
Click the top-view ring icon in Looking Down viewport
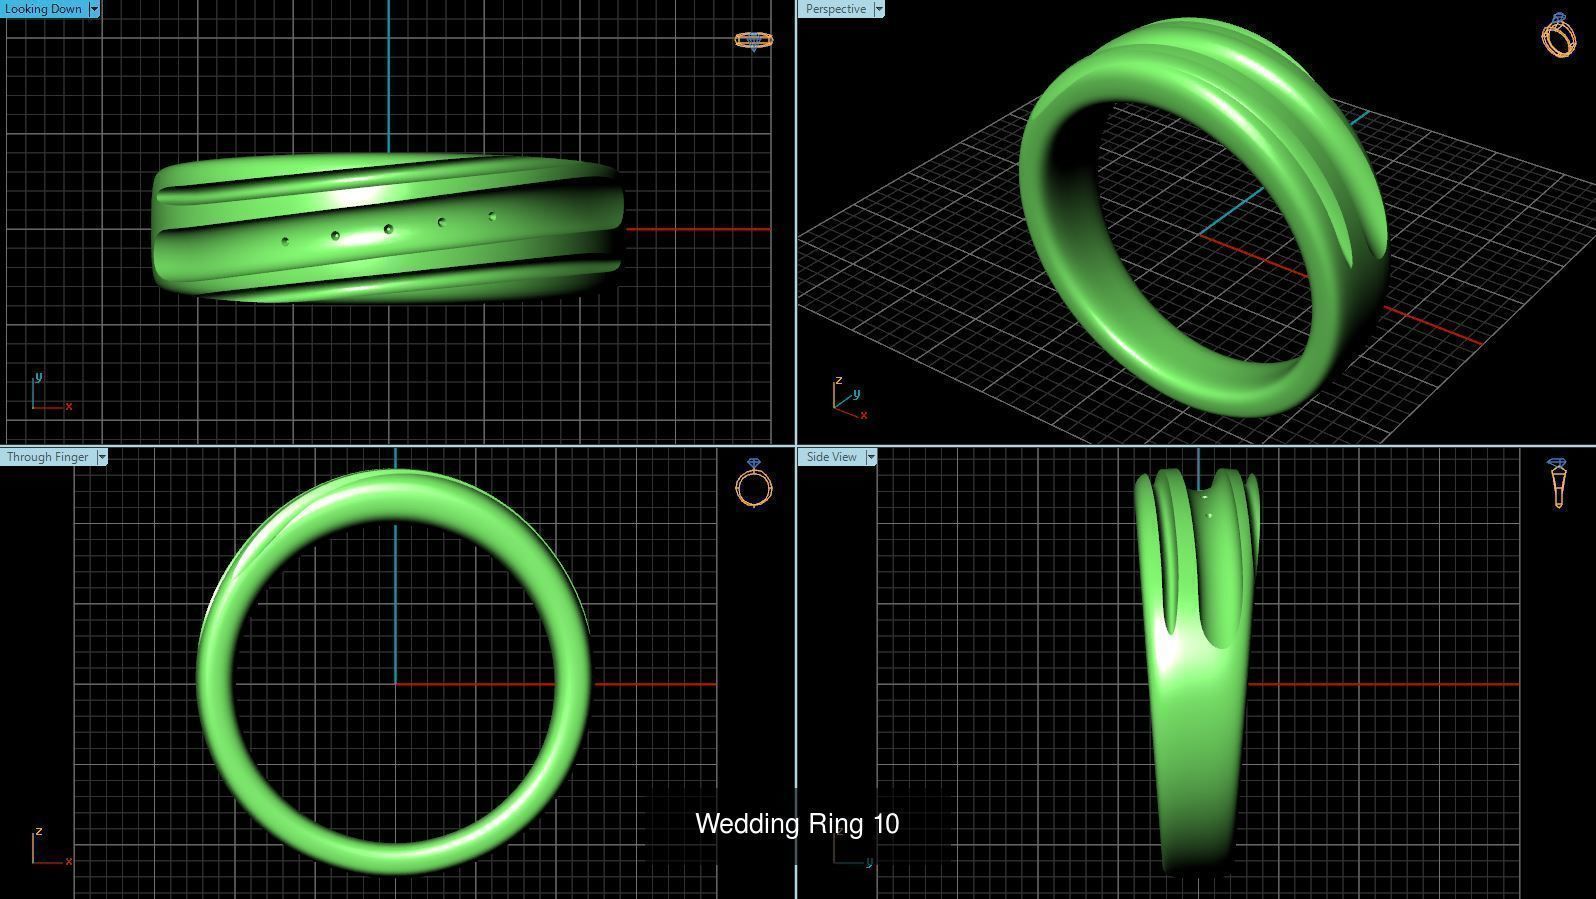pos(754,41)
